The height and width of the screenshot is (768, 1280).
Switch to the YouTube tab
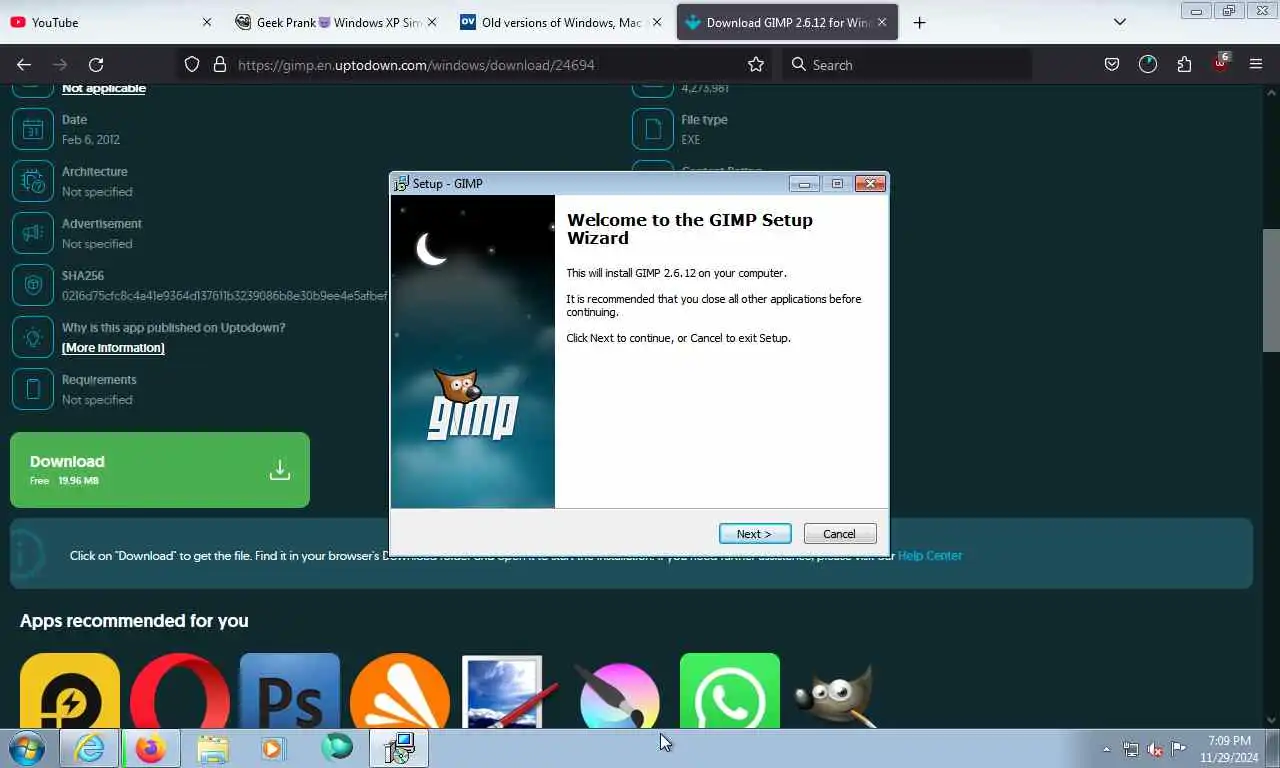[110, 22]
